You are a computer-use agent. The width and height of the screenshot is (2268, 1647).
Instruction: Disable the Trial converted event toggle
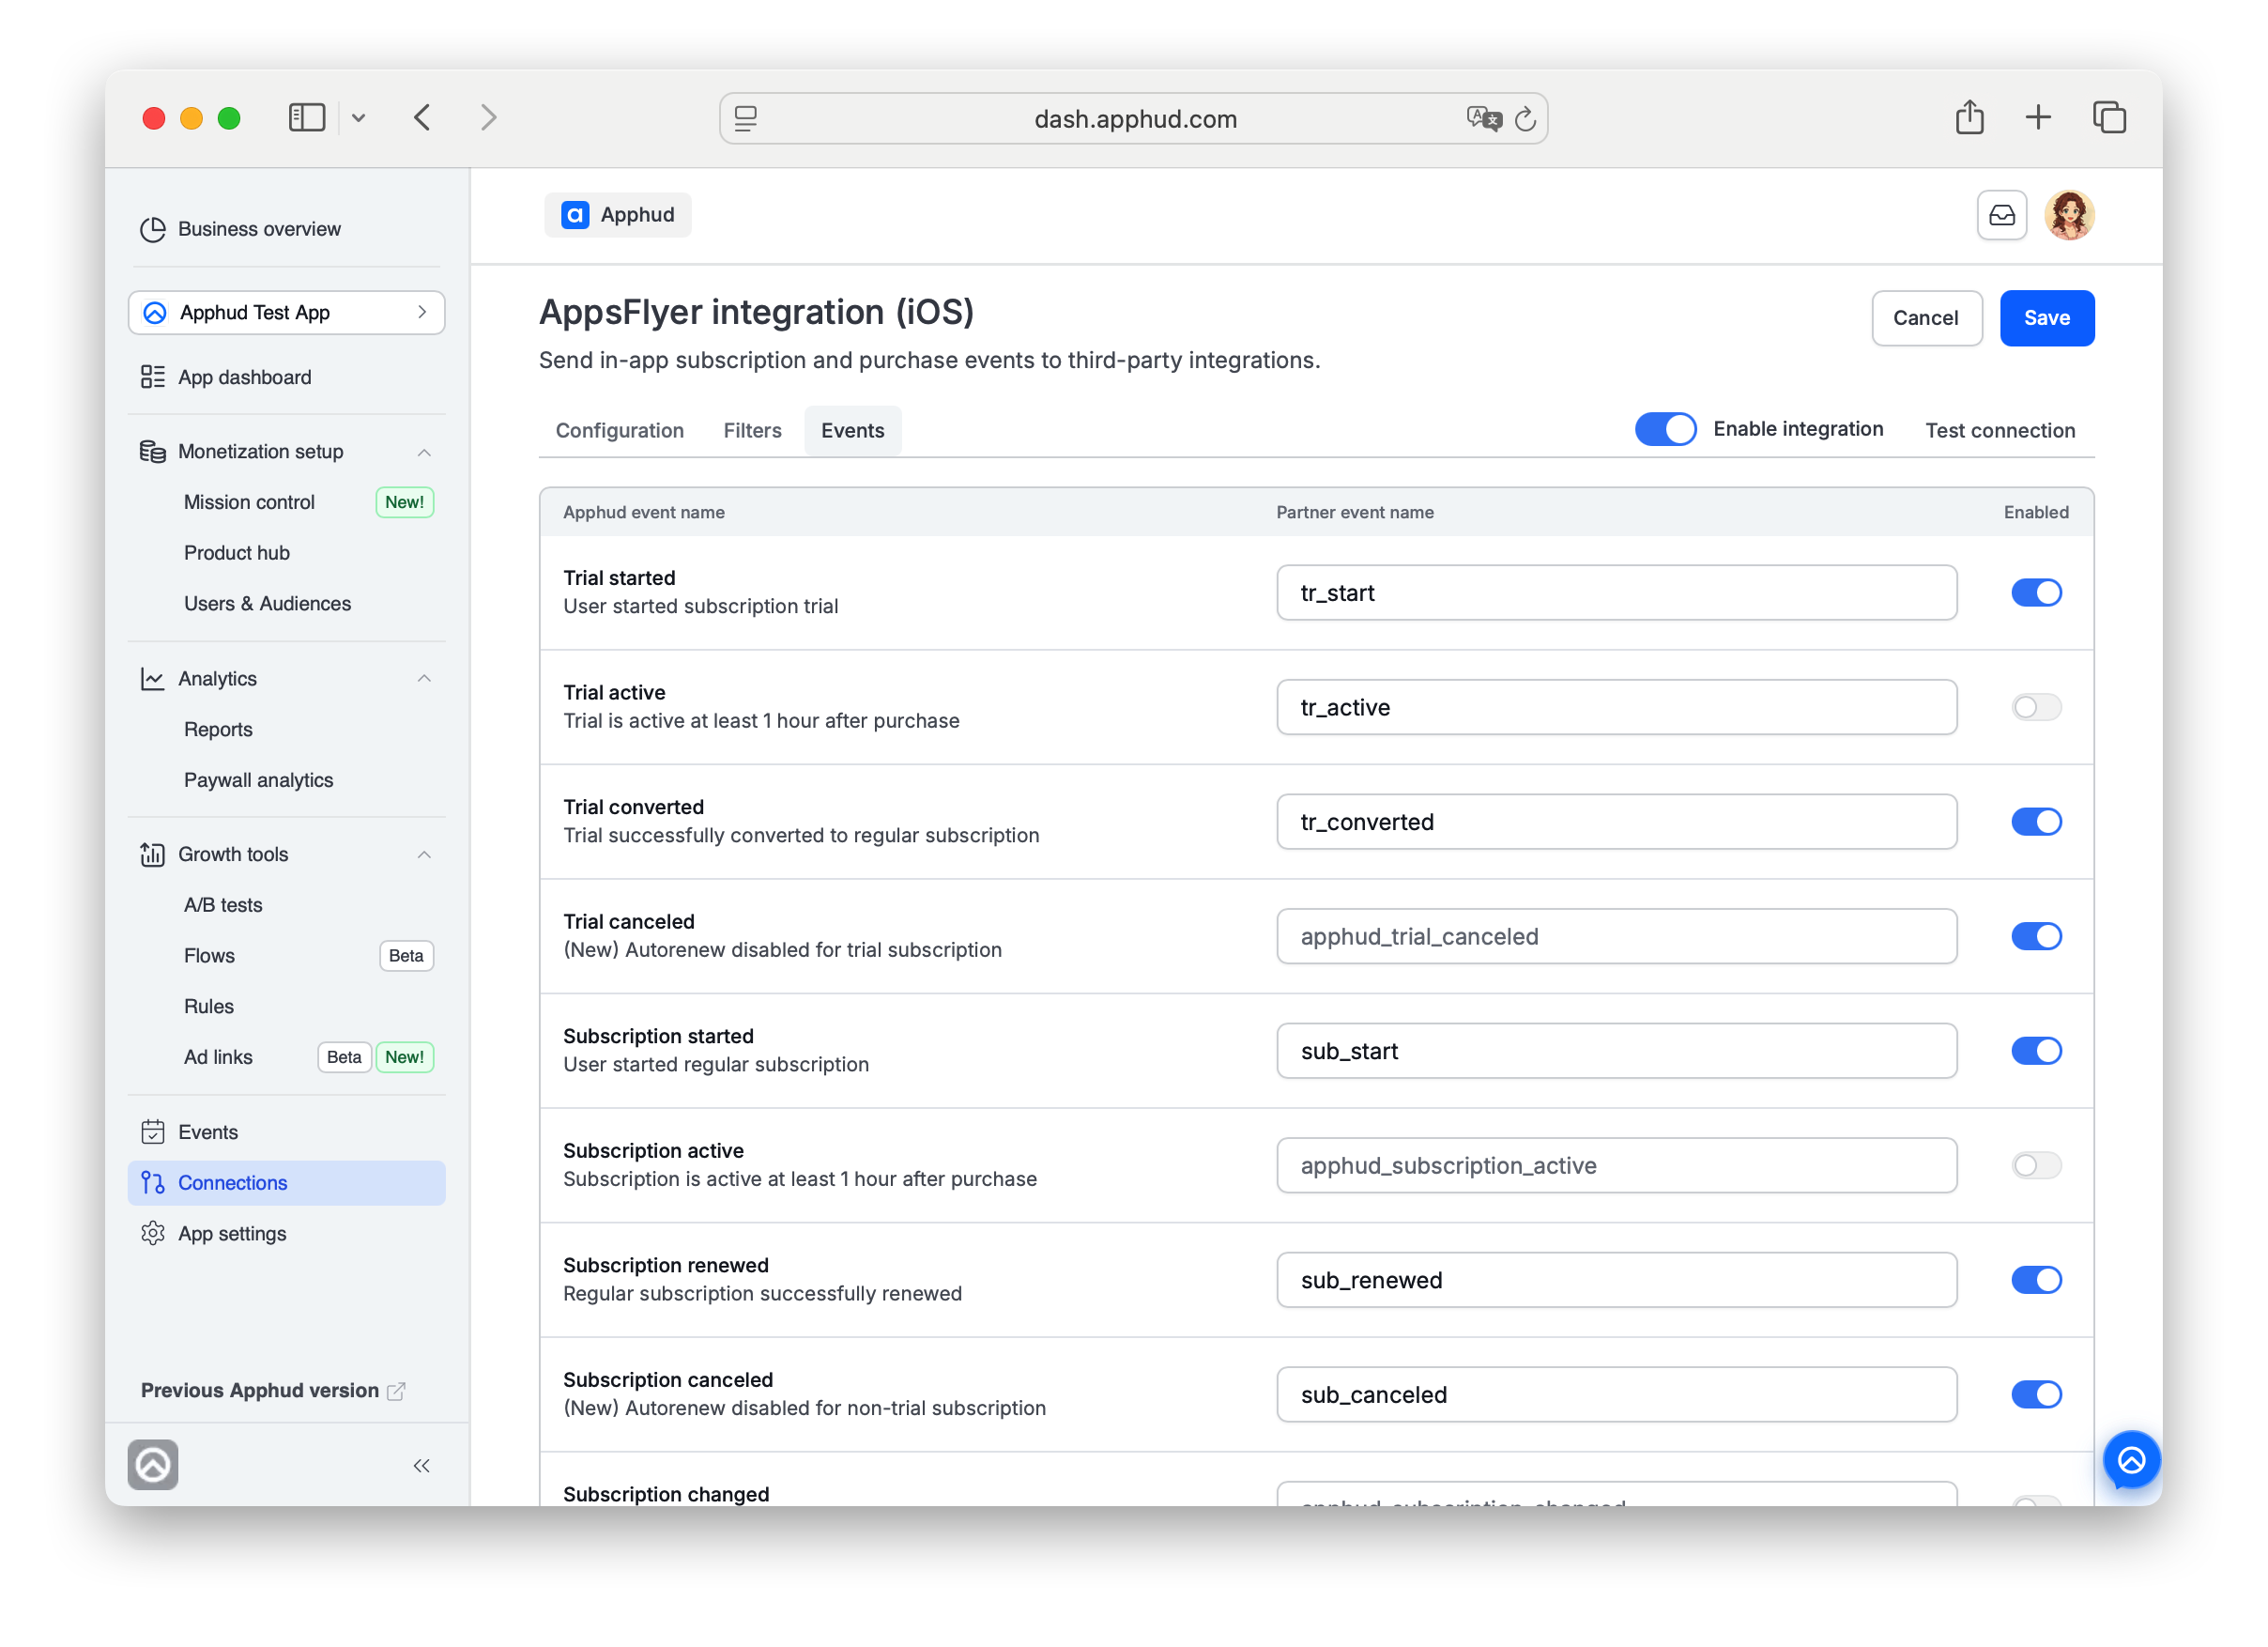(x=2036, y=822)
